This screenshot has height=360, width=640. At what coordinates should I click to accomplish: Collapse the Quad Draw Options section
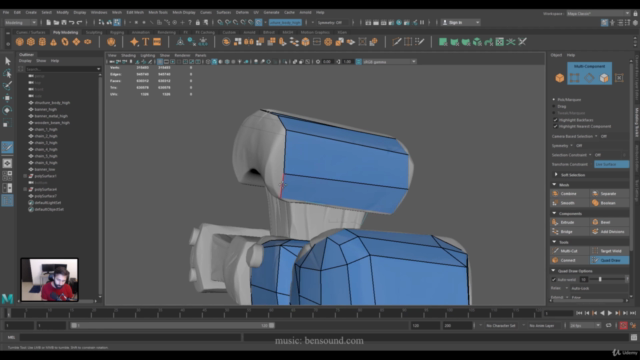[x=554, y=271]
